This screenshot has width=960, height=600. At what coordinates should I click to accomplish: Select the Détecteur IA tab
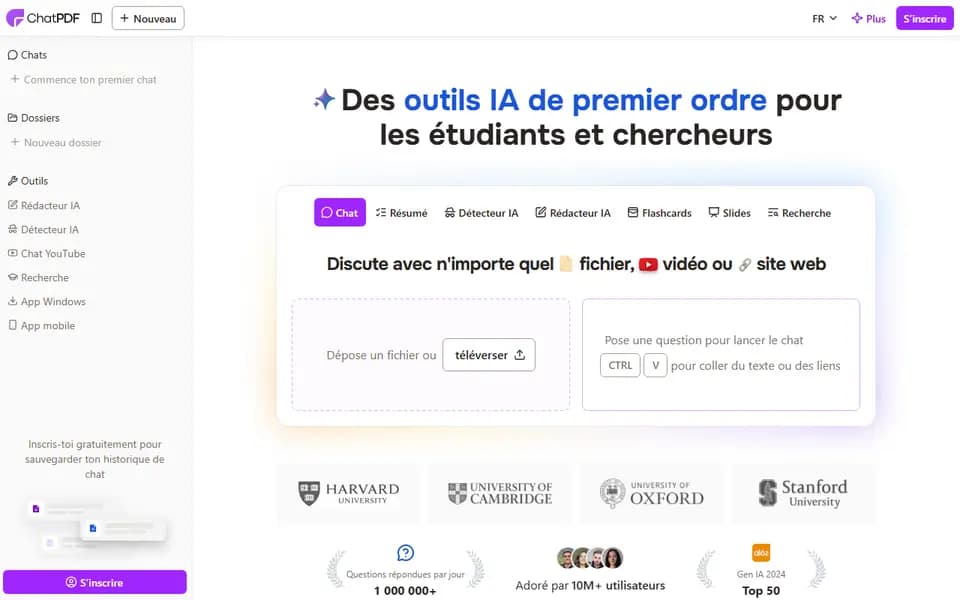[481, 212]
